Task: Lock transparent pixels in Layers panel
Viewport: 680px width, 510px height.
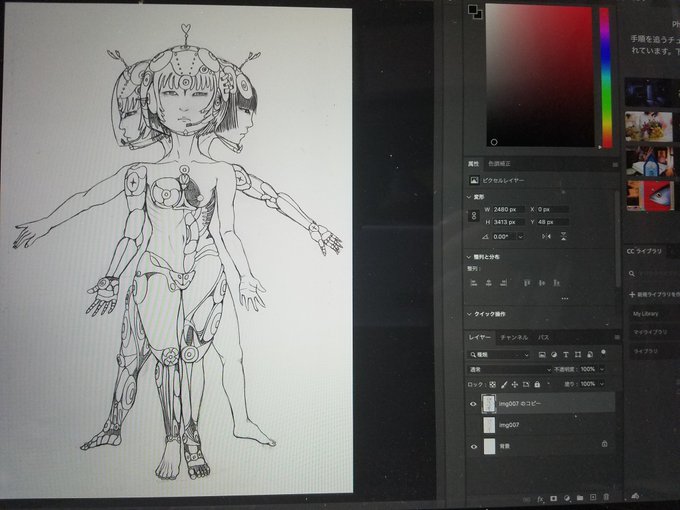Action: pos(493,384)
